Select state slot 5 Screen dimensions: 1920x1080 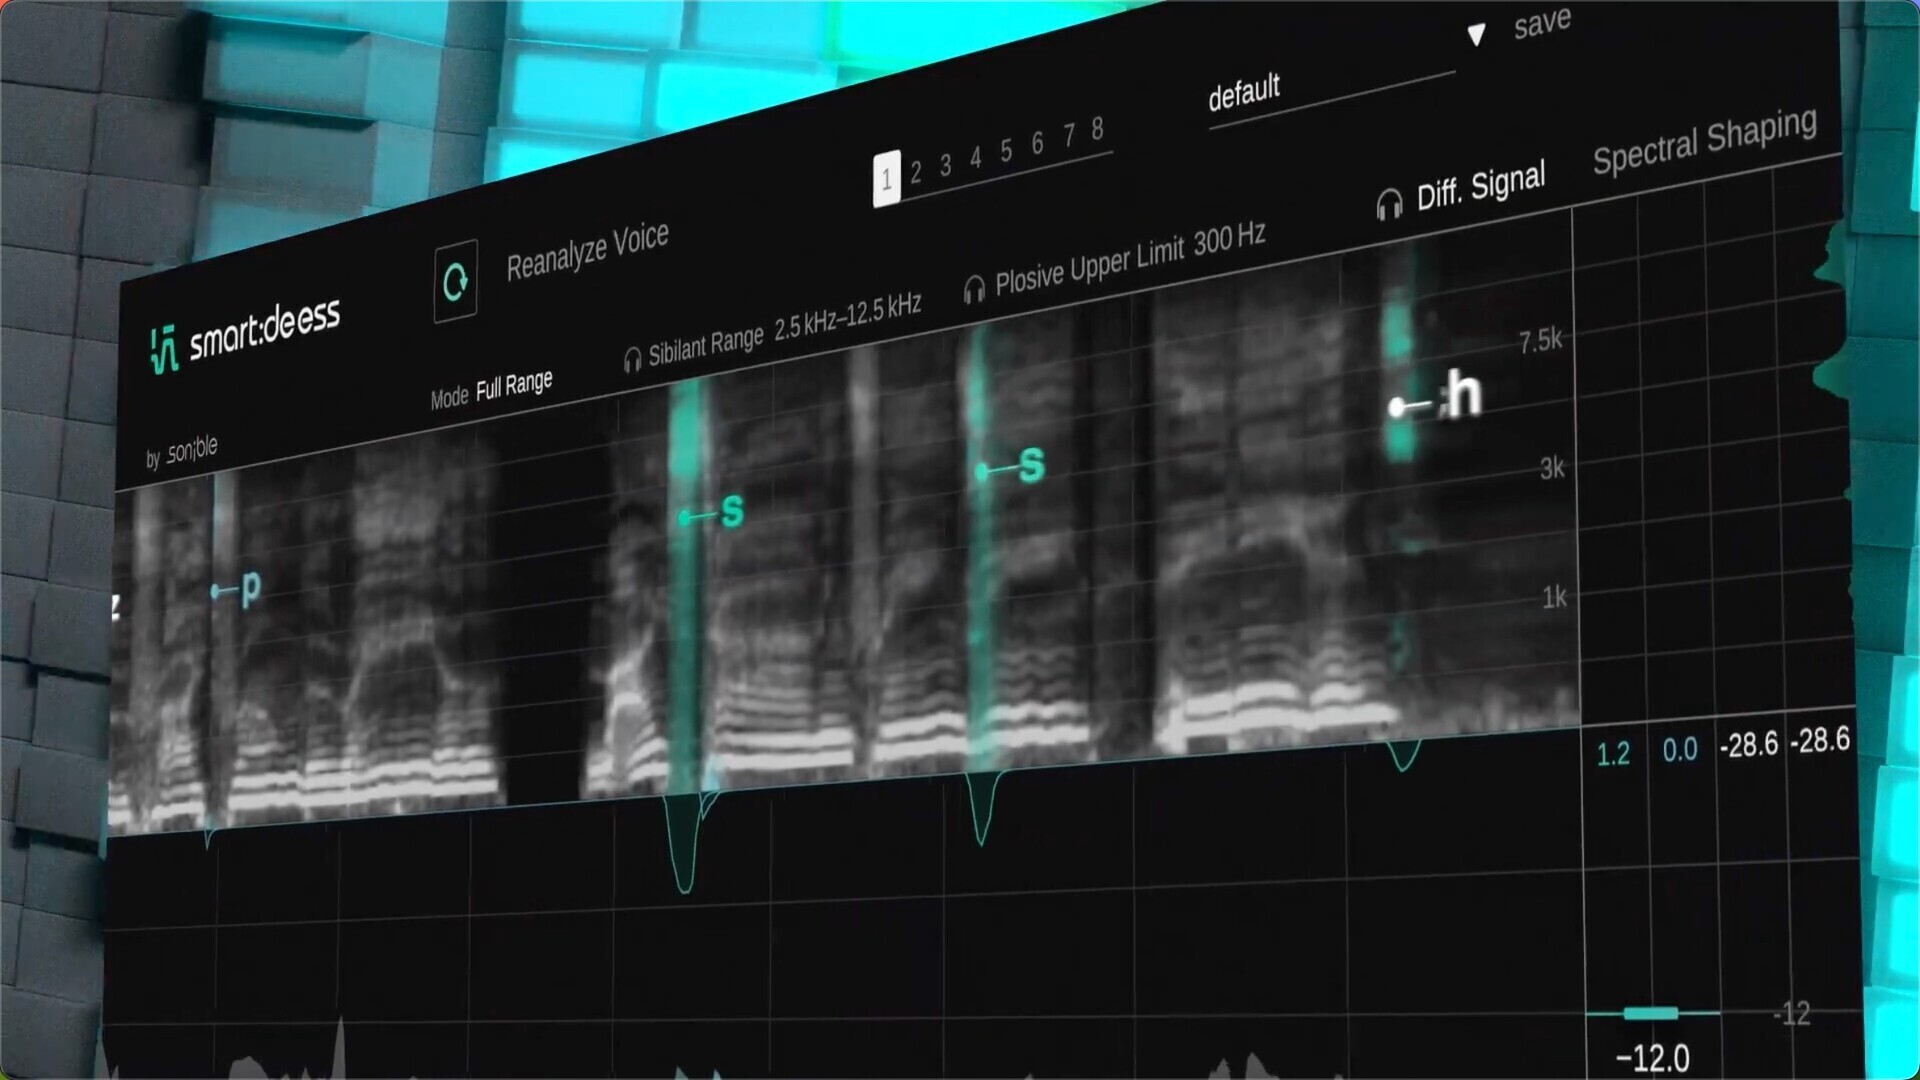click(1006, 149)
